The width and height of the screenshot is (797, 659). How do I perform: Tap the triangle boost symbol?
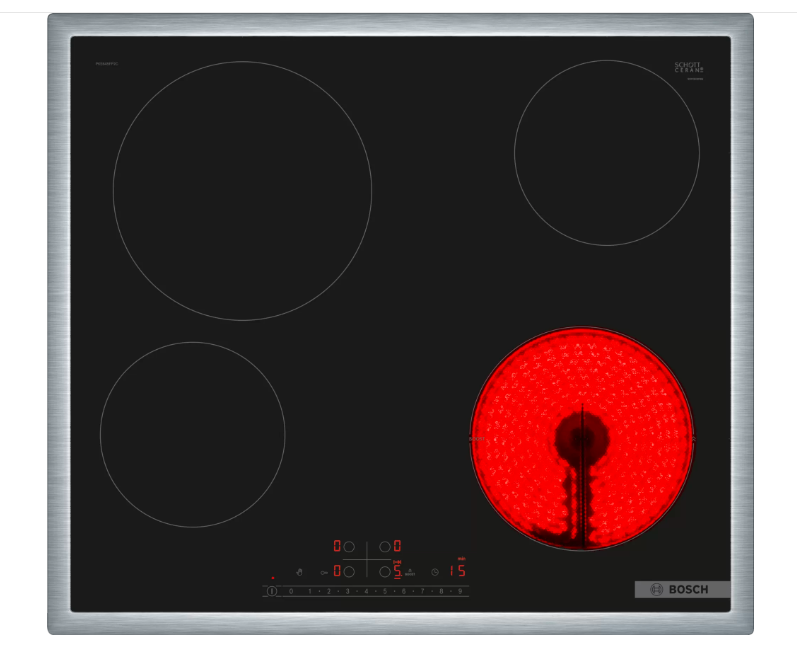(x=410, y=572)
